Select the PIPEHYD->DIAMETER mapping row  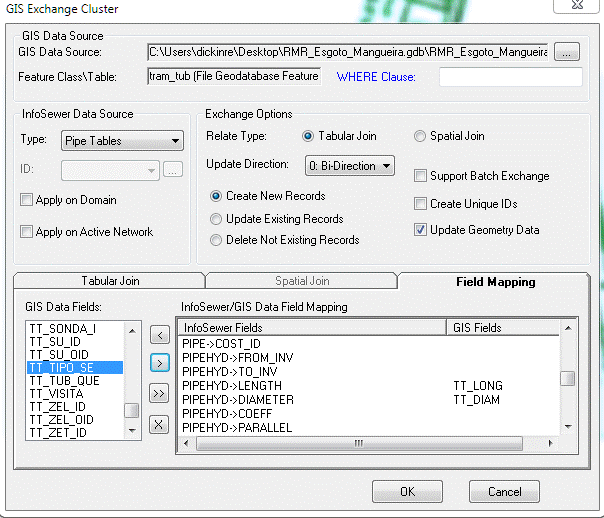(370, 400)
